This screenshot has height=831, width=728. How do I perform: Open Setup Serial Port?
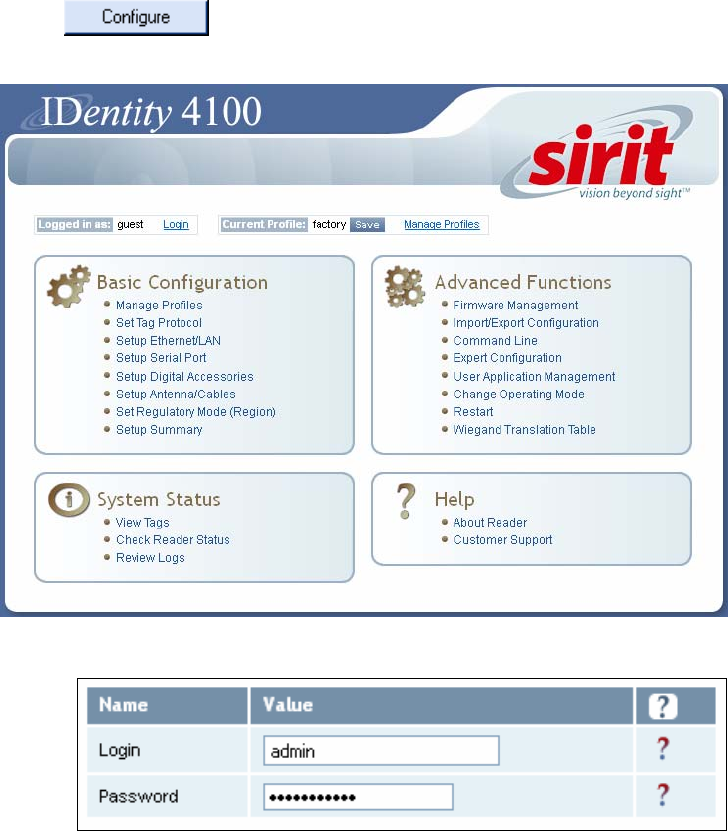(161, 358)
